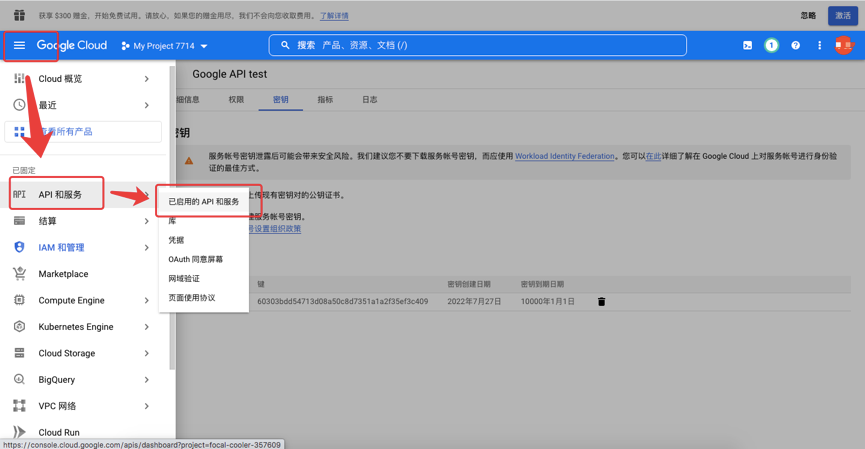This screenshot has width=865, height=449.
Task: Switch to the 指标 tab
Action: (325, 99)
